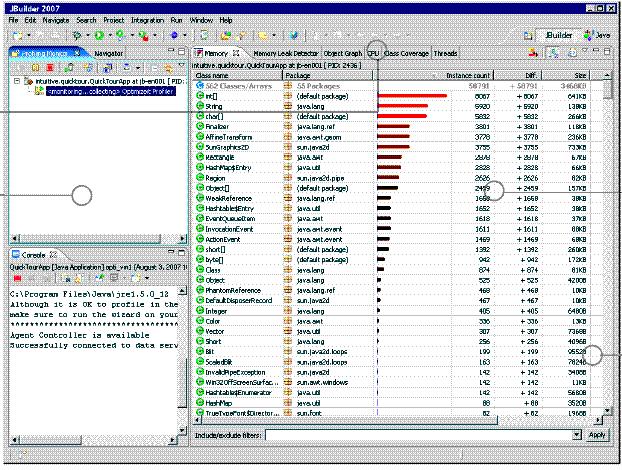Sort by the Class name column header

(x=238, y=75)
